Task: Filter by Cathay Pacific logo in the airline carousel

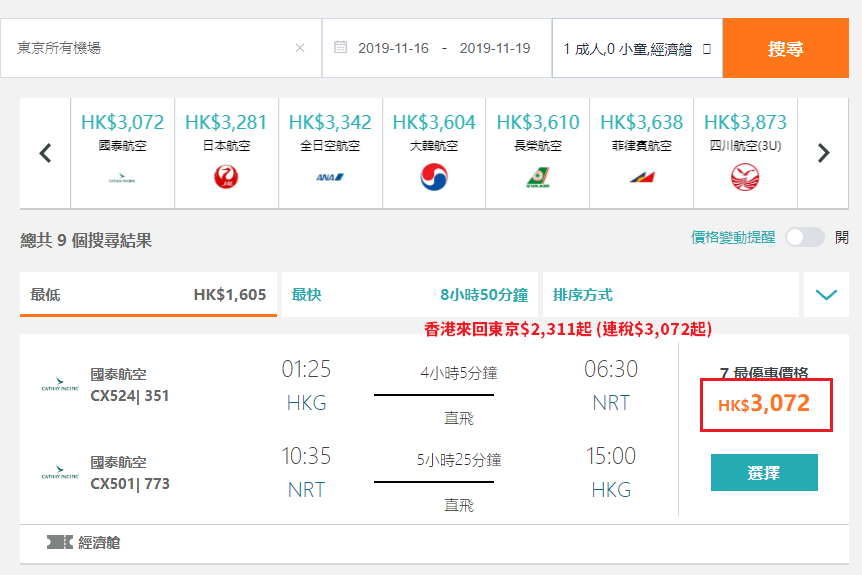Action: (x=122, y=178)
